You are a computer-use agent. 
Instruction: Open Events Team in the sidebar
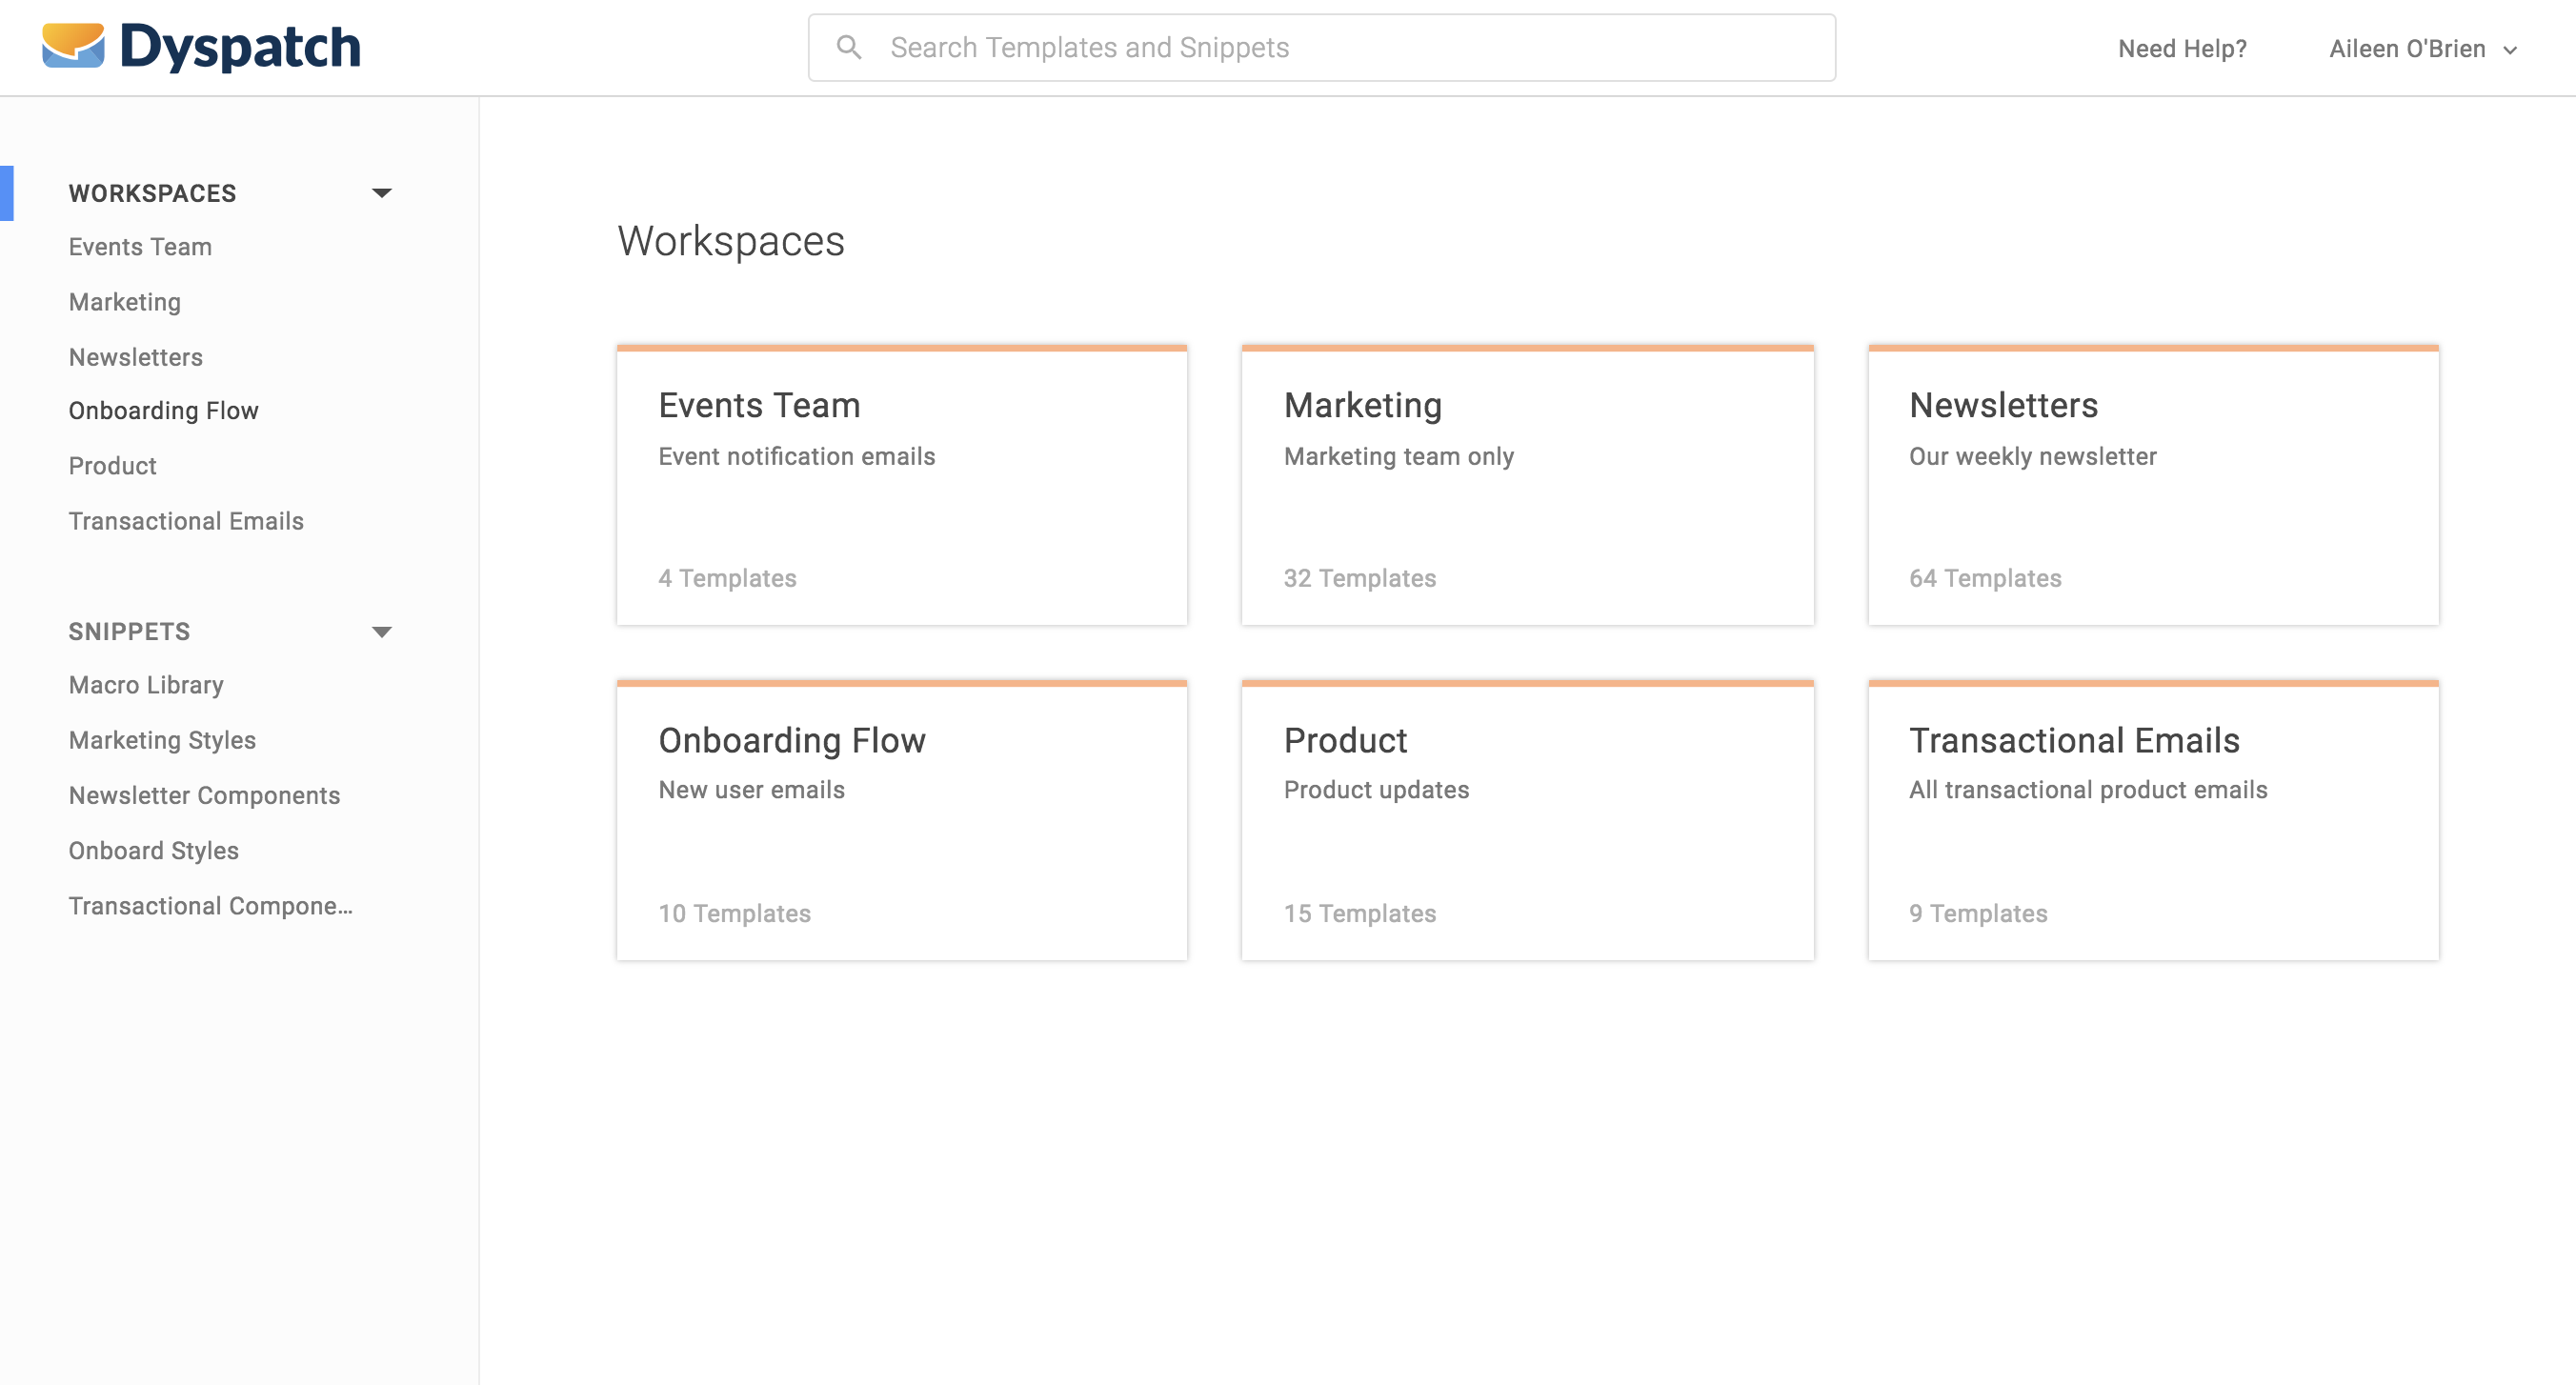coord(140,246)
